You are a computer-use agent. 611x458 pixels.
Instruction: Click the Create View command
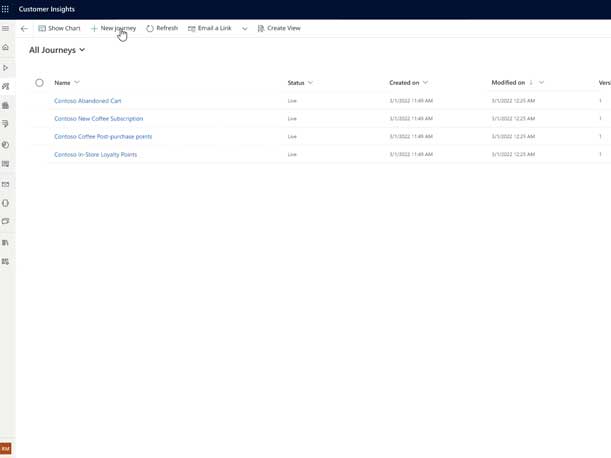coord(279,28)
